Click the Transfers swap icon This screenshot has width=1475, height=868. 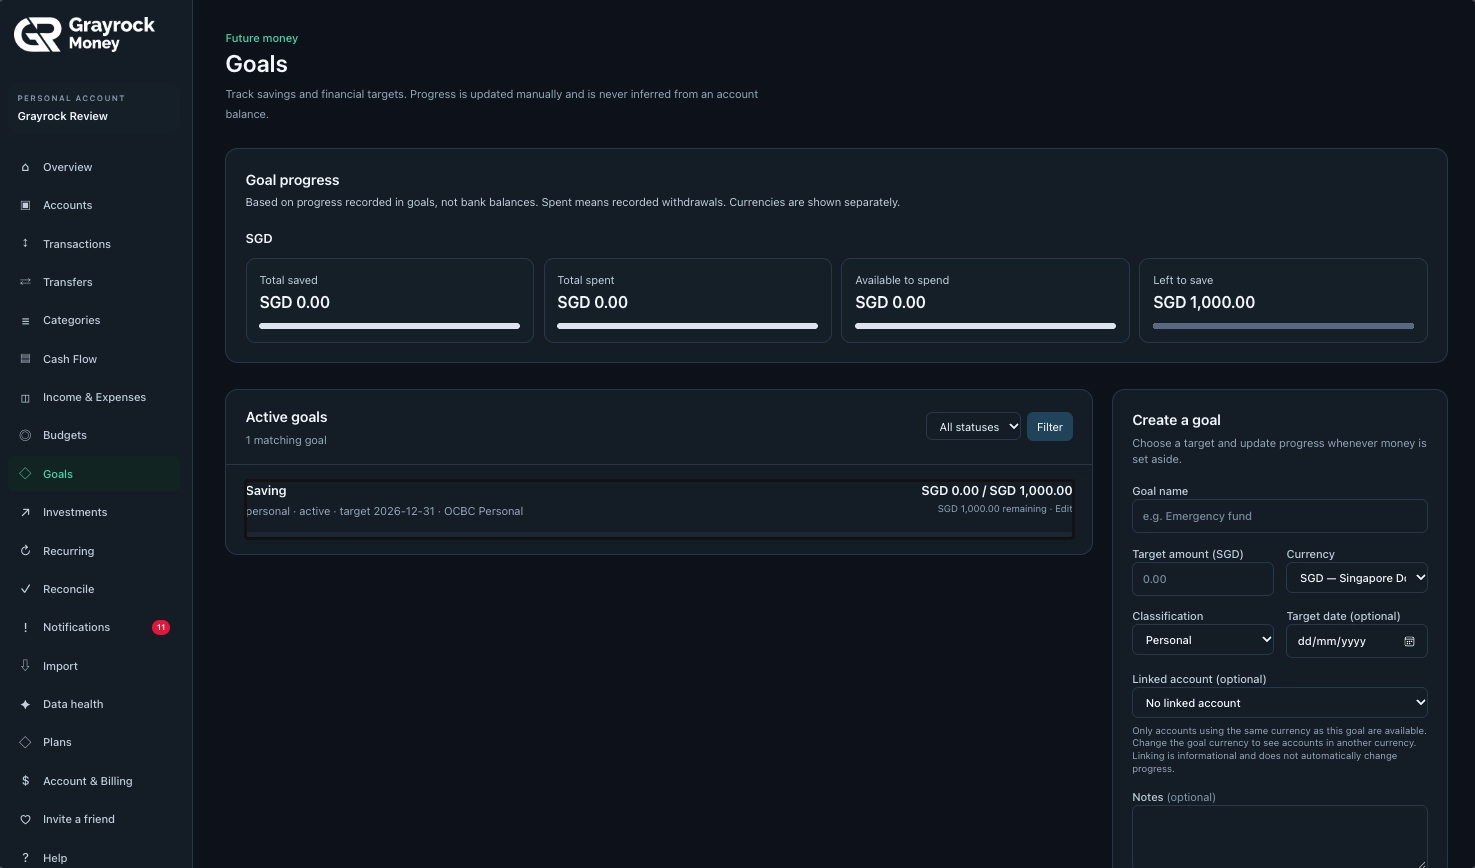point(25,282)
